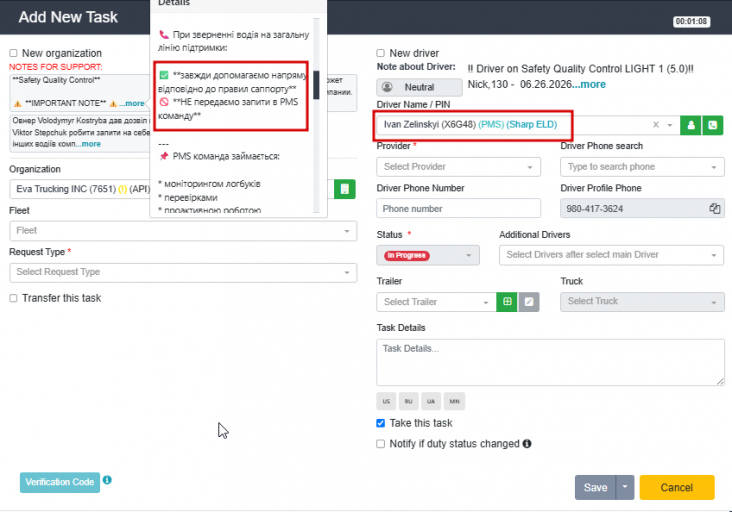
Task: Expand driver note via more link
Action: [x=589, y=84]
